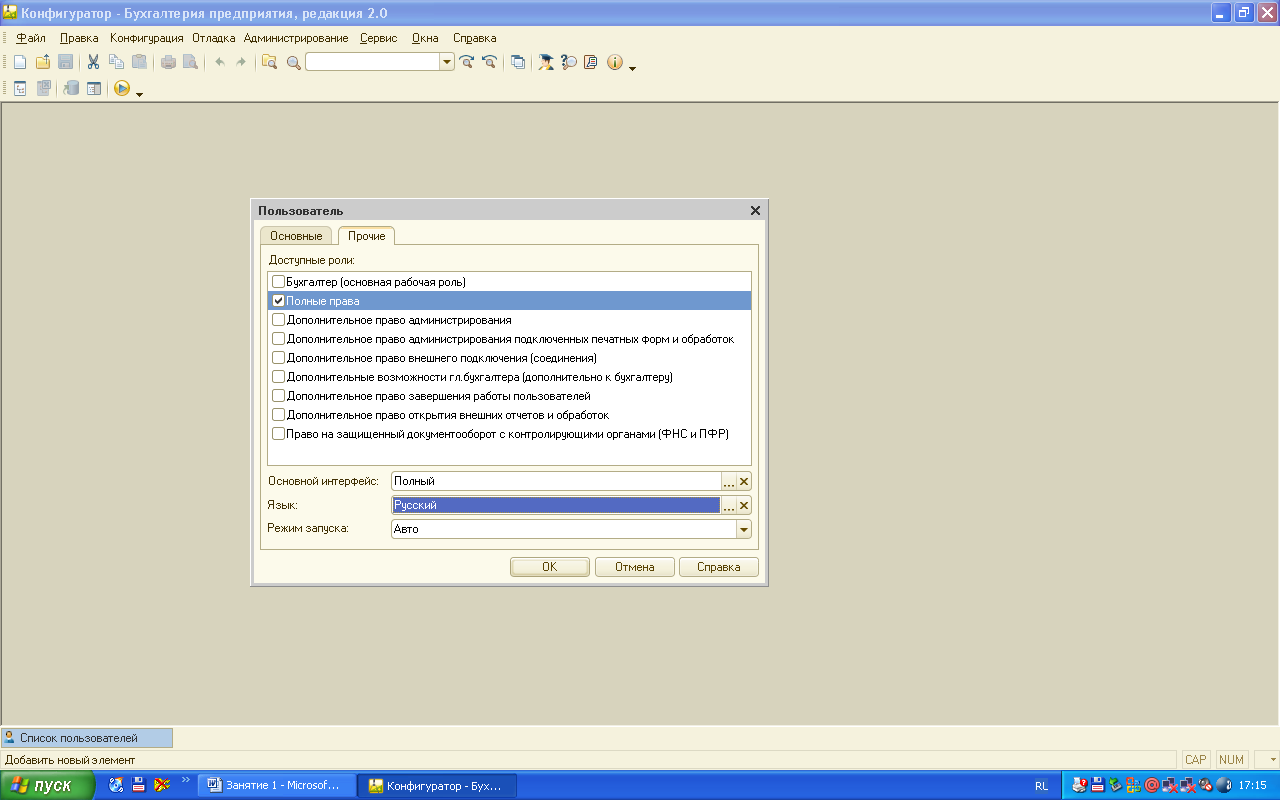This screenshot has width=1280, height=800.
Task: Uncheck the 'Полные права' role
Action: pos(279,301)
